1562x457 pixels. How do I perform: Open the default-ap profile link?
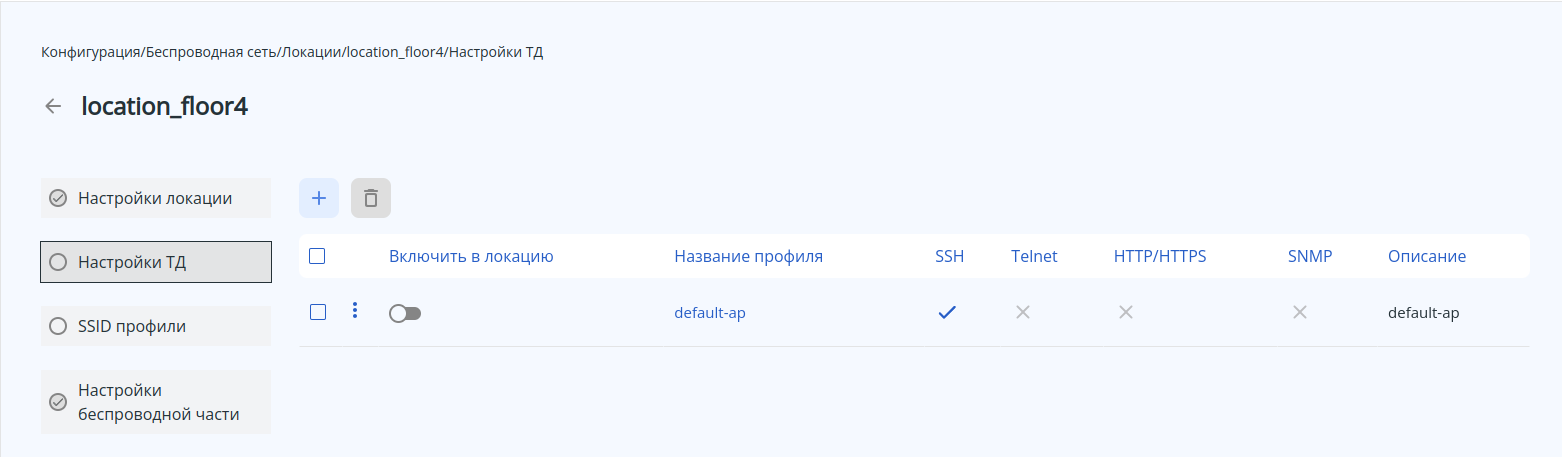click(x=710, y=313)
